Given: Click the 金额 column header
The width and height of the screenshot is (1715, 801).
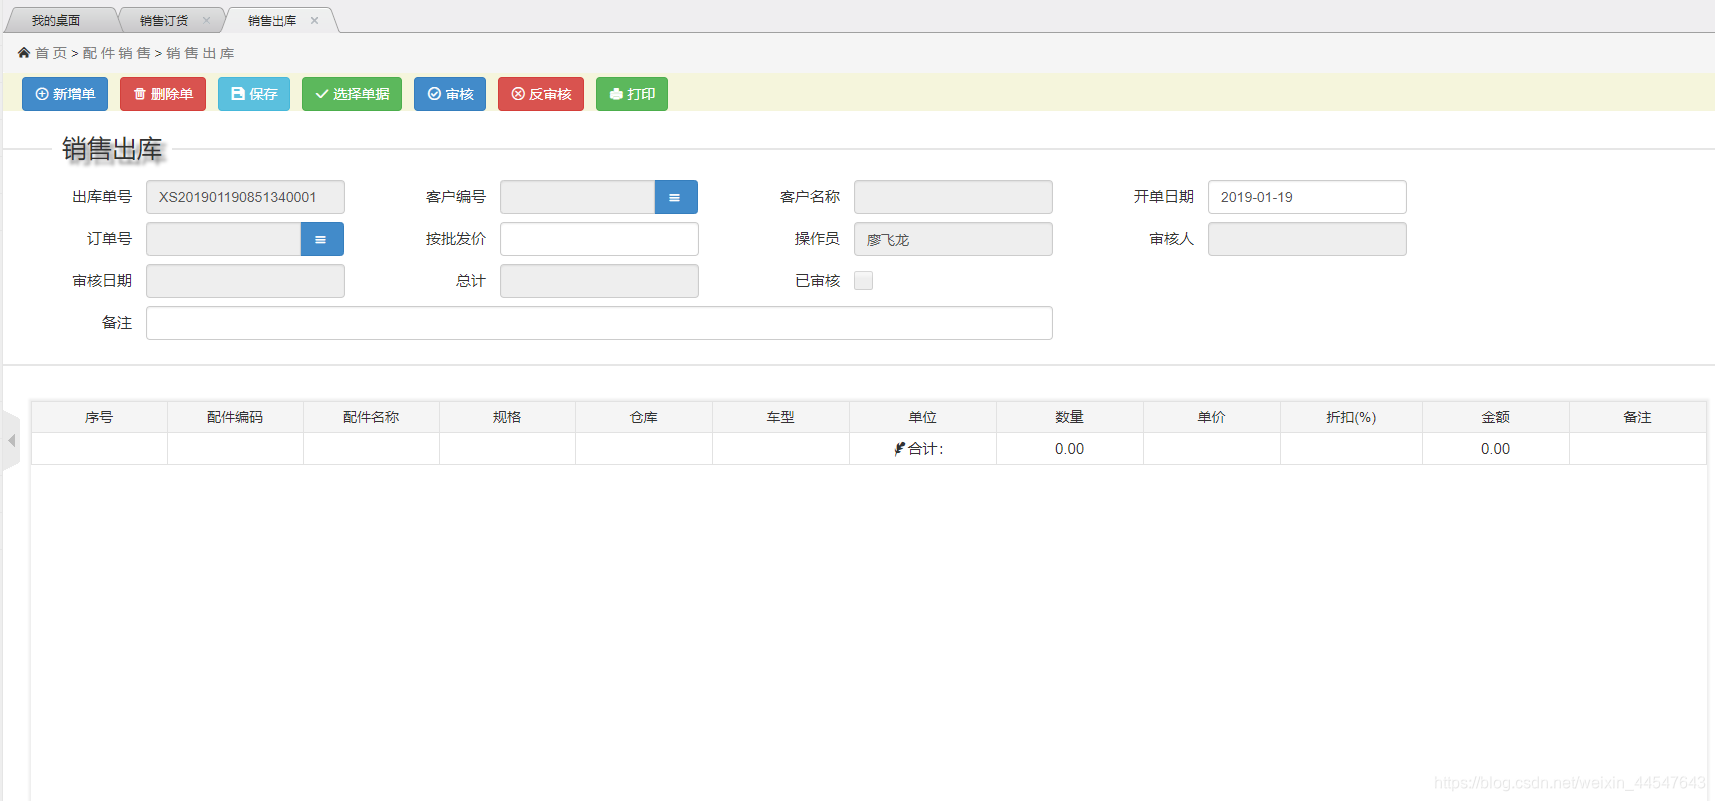Looking at the screenshot, I should coord(1496,417).
